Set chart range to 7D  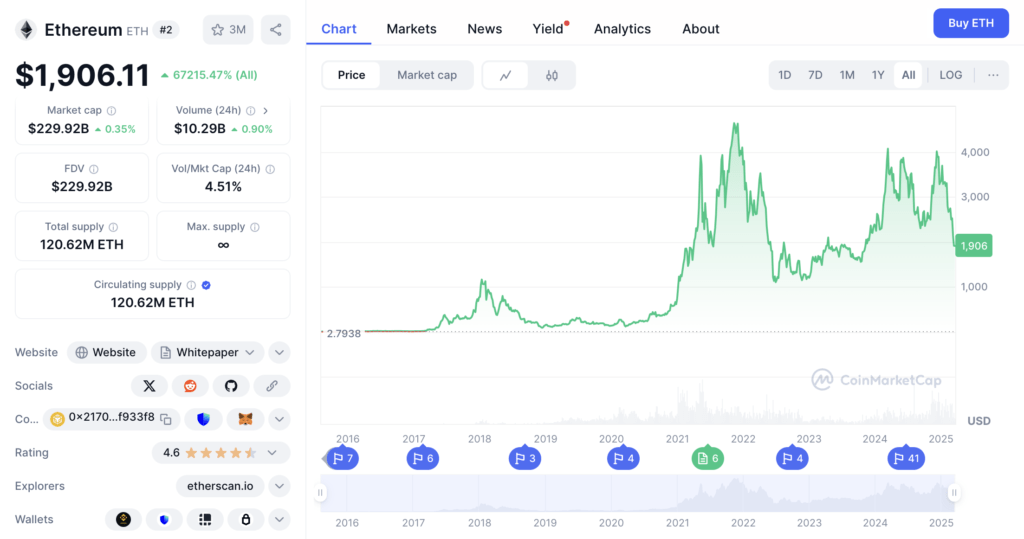pos(815,75)
